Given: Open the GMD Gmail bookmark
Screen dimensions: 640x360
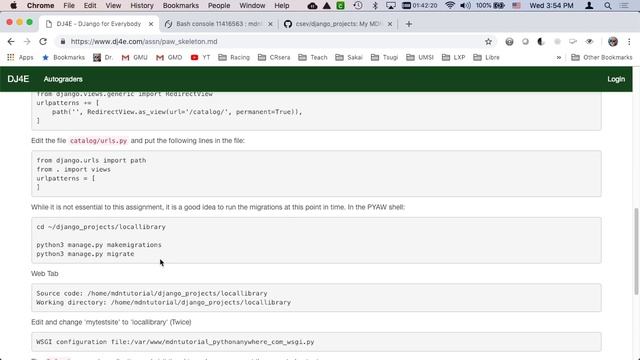Looking at the screenshot, I should pos(169,58).
